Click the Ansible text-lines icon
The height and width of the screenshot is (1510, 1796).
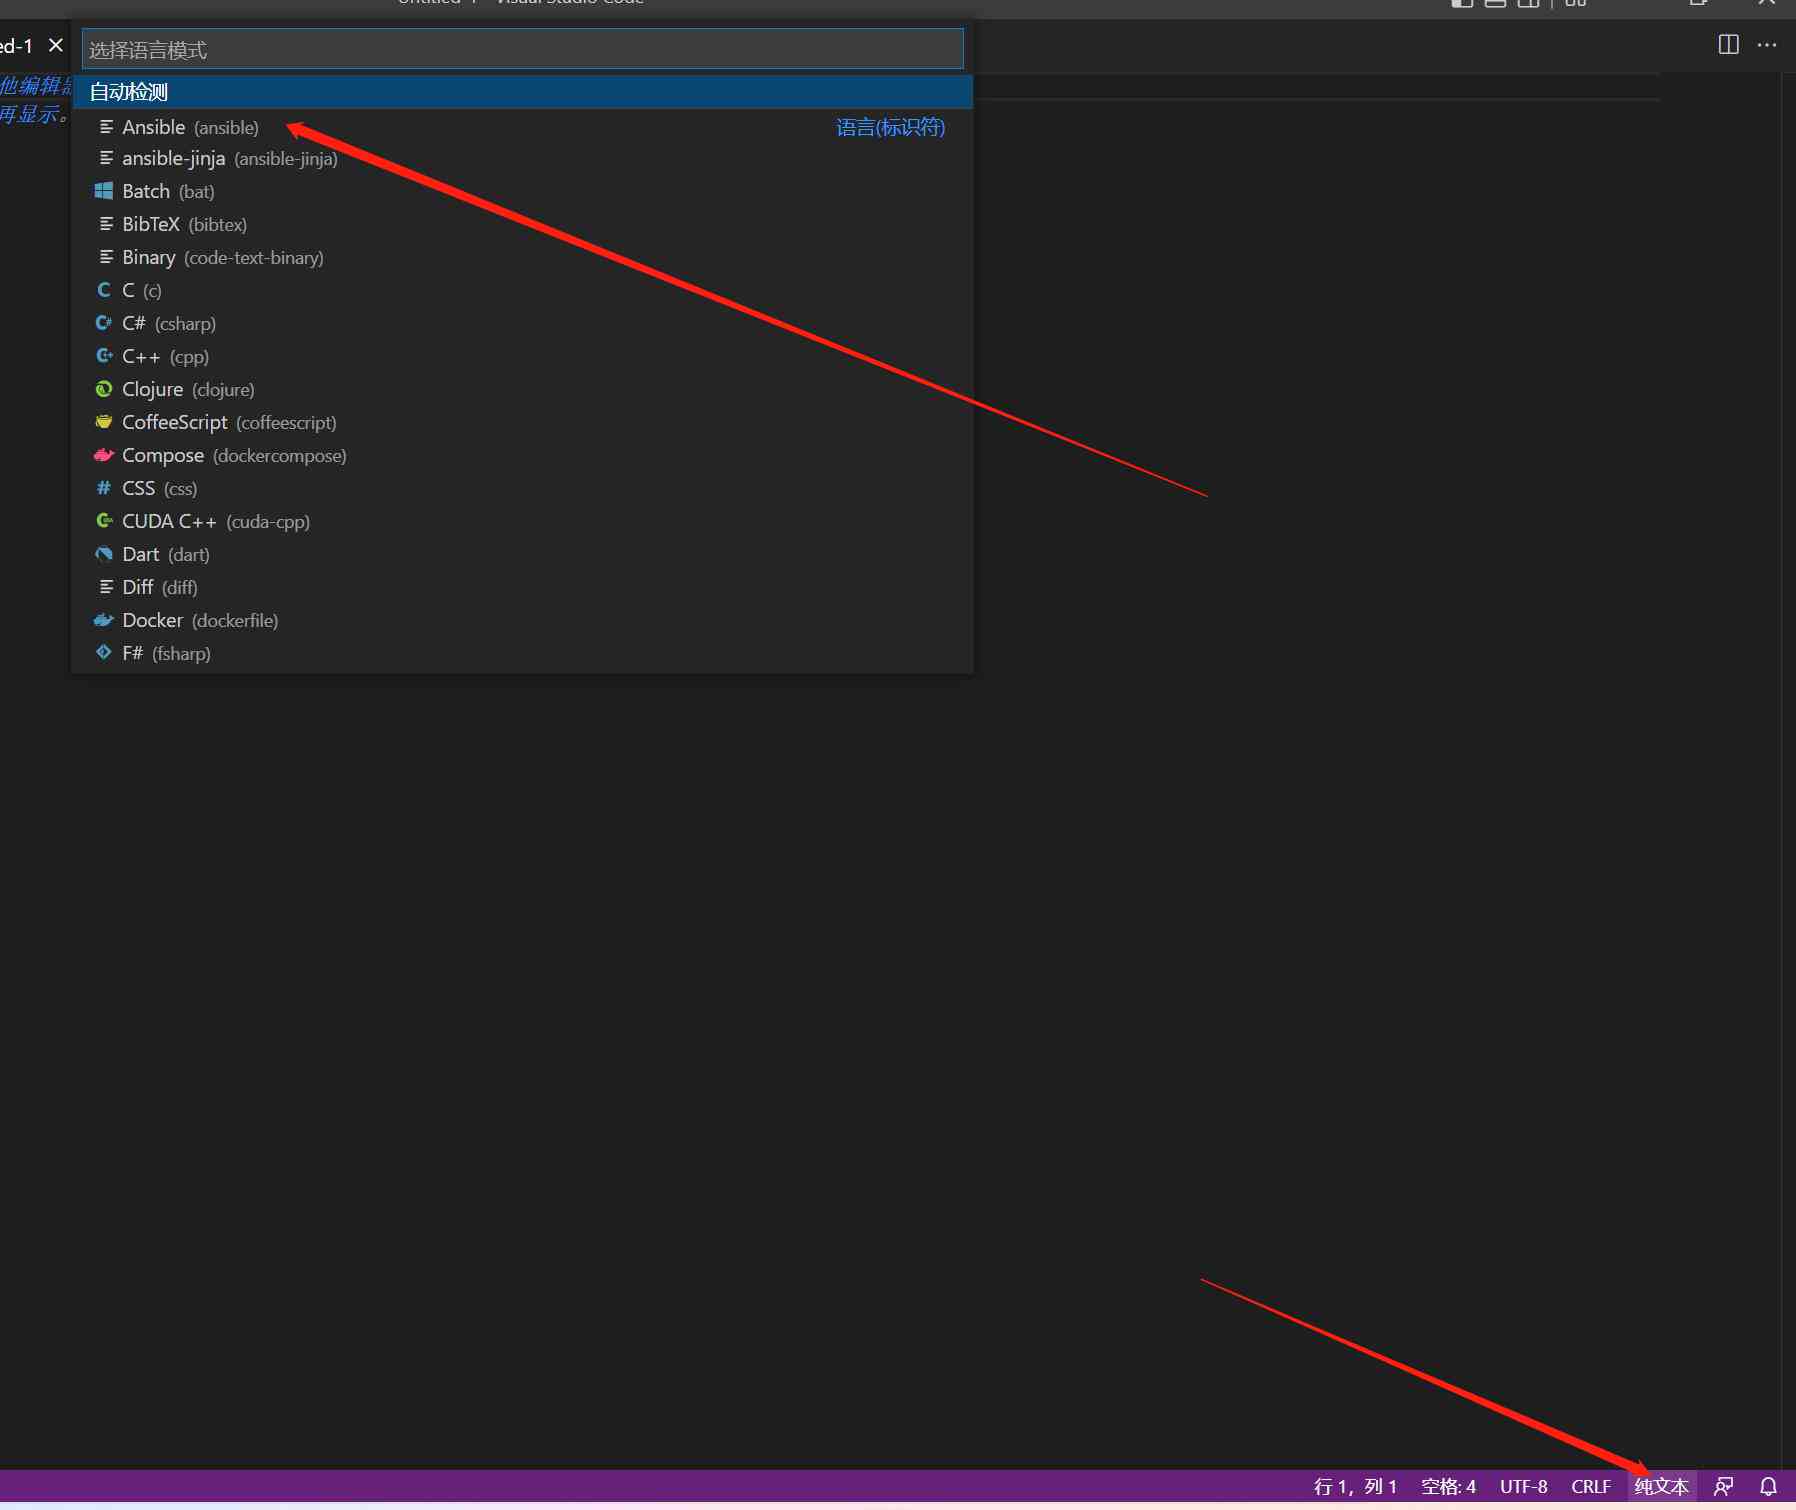click(106, 127)
